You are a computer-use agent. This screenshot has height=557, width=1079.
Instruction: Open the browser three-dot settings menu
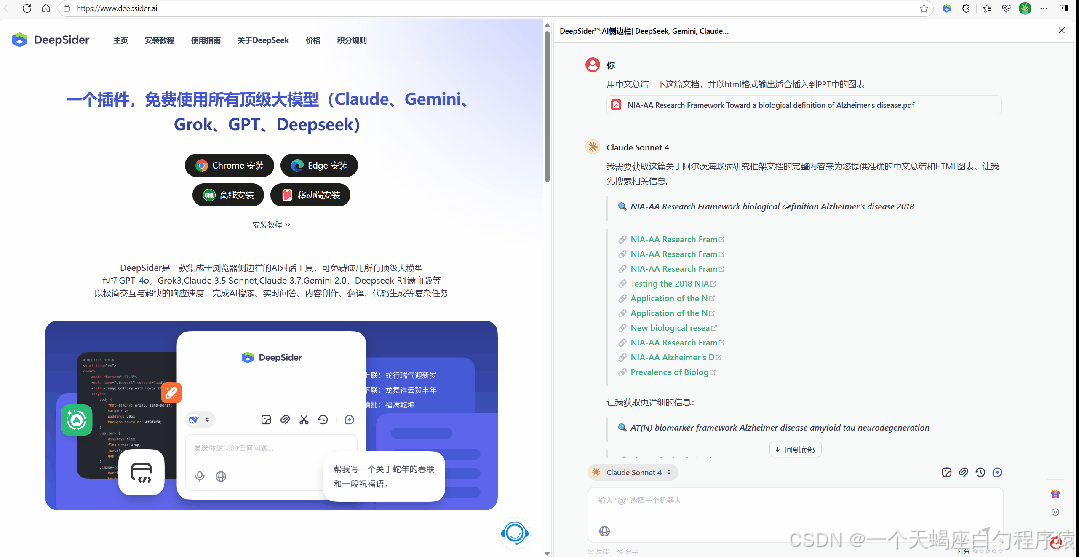(1045, 8)
